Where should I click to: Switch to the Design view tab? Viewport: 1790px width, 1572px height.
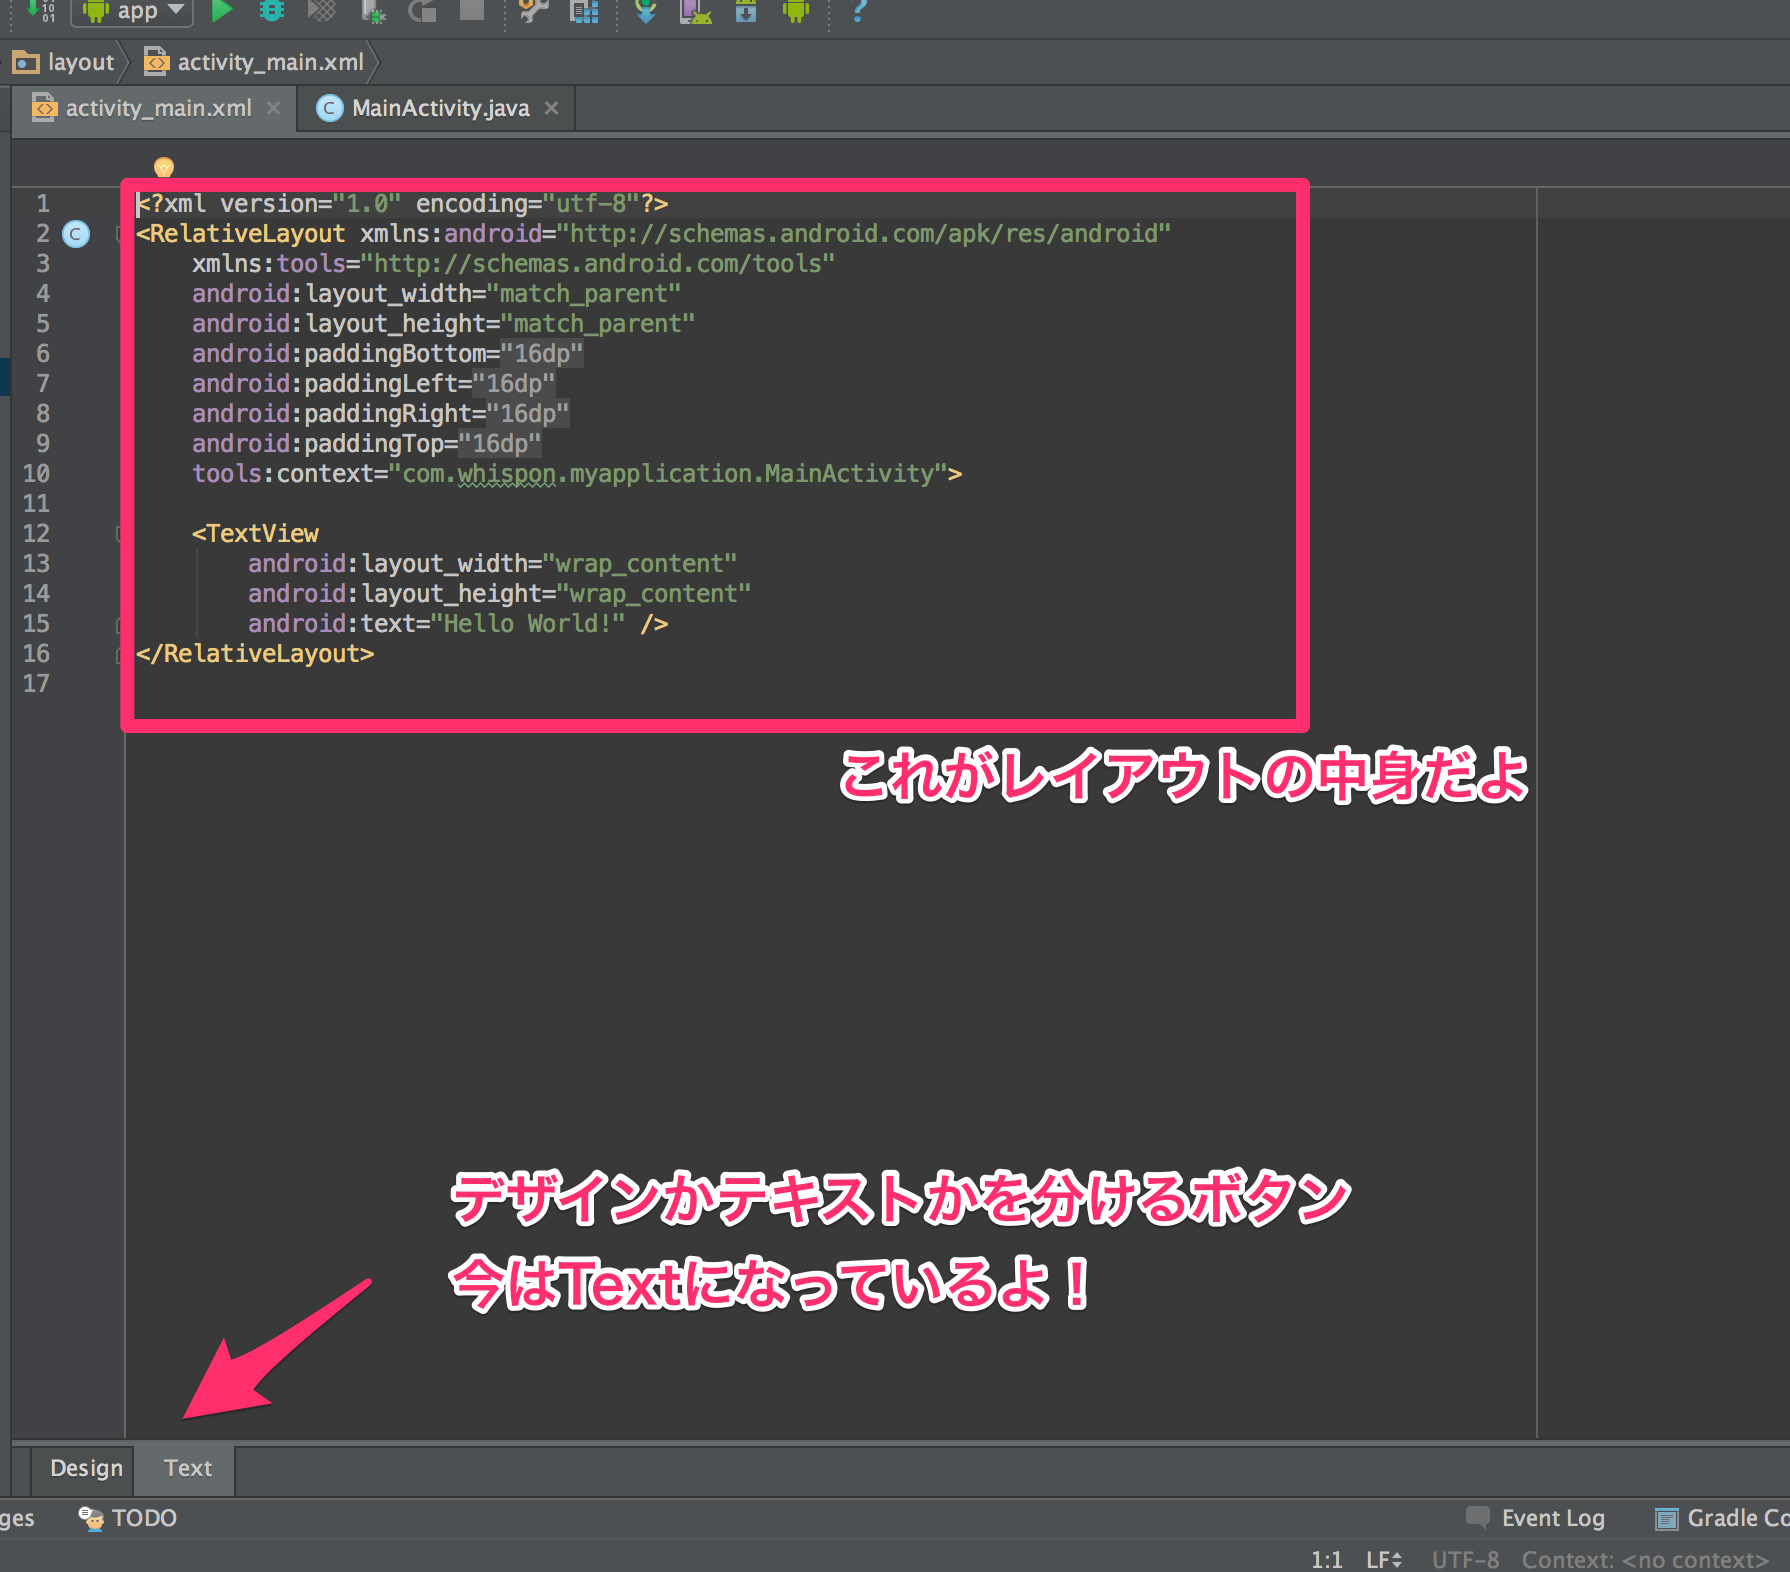click(x=86, y=1468)
